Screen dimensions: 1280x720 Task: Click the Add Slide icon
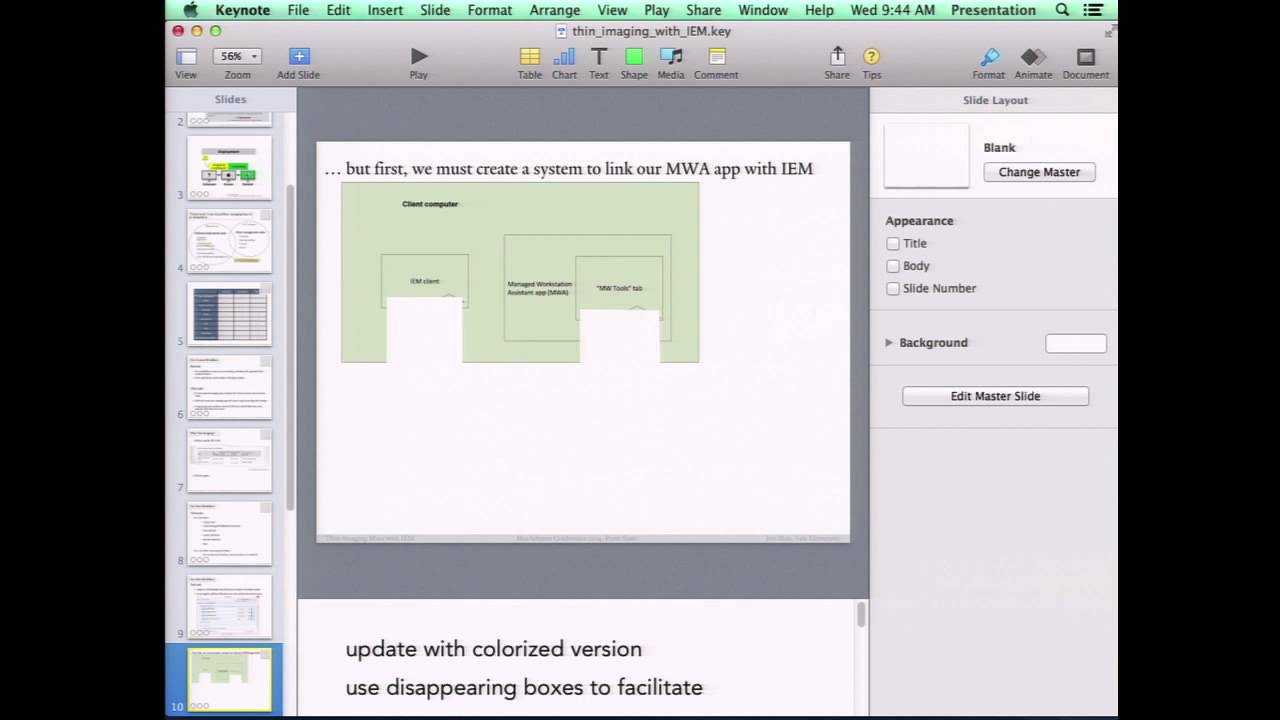click(299, 57)
